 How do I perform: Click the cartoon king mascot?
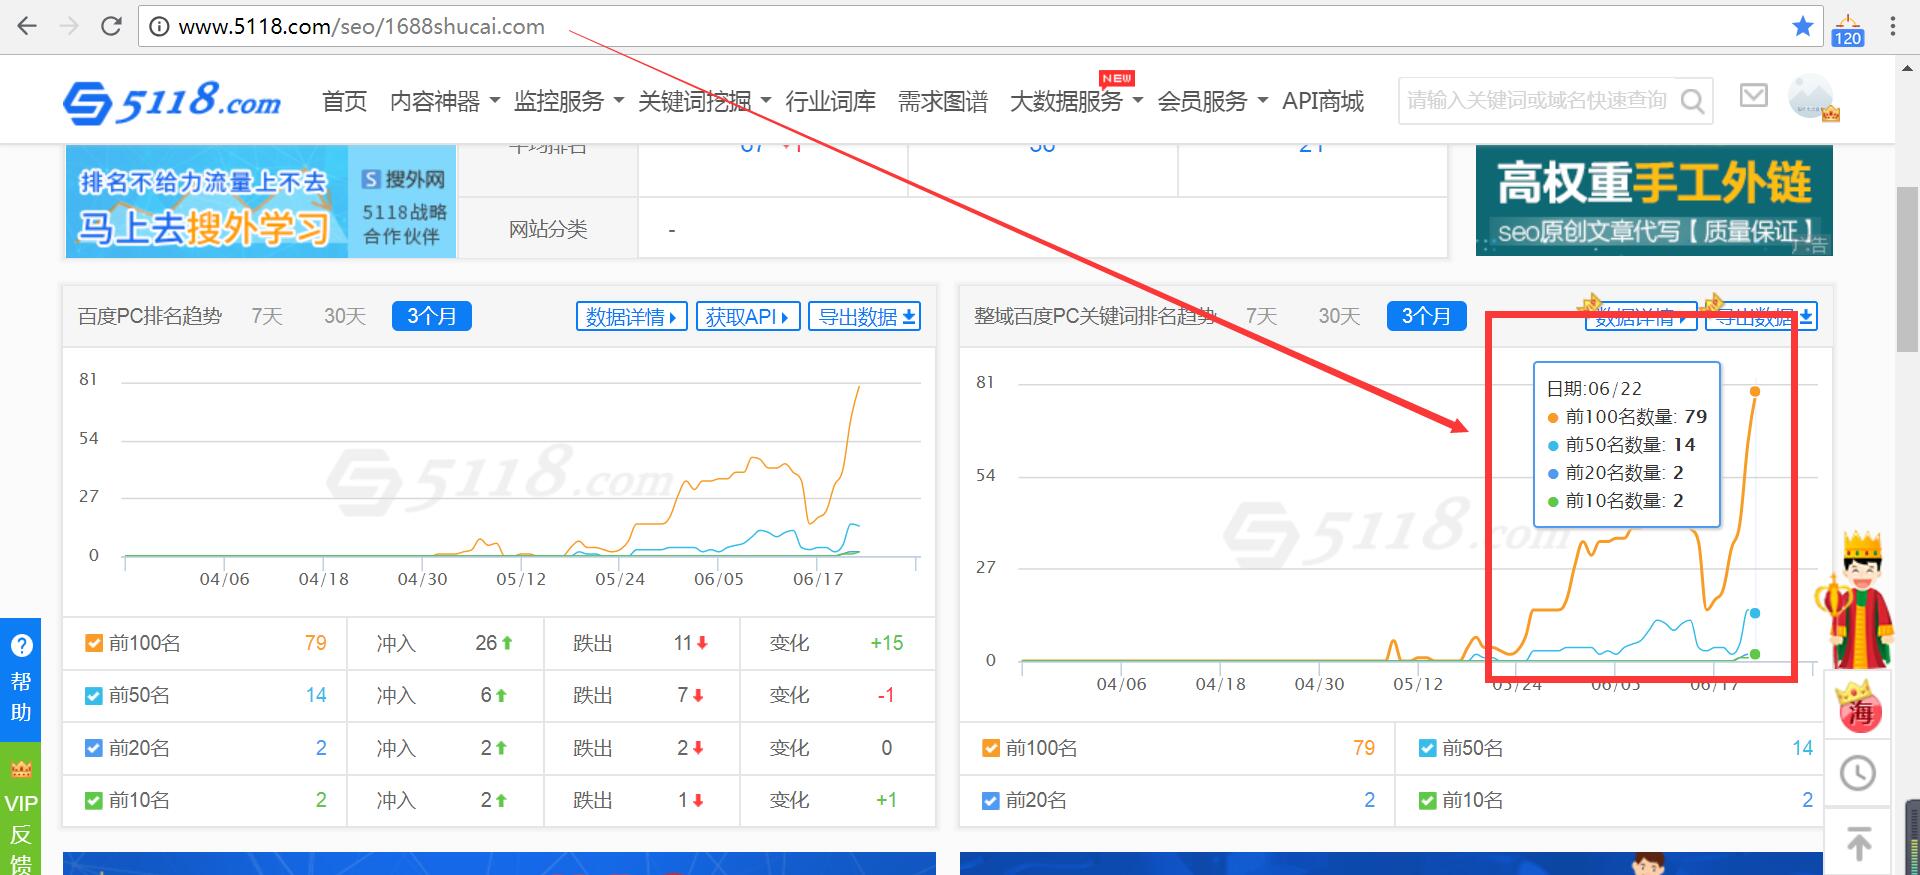[x=1858, y=600]
